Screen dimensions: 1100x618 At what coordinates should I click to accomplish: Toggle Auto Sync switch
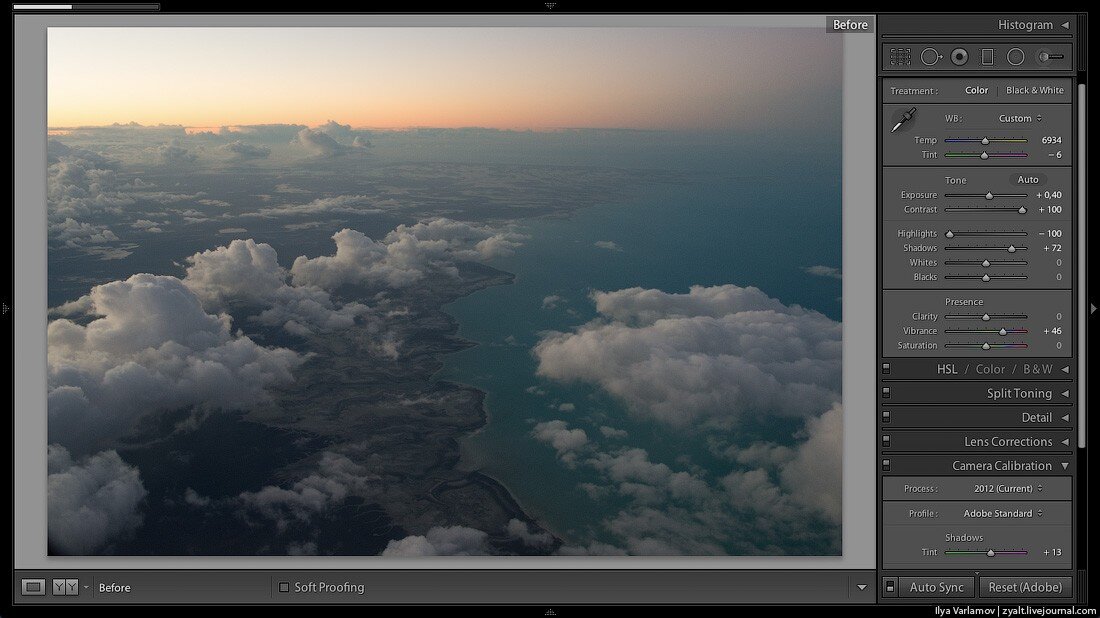click(x=890, y=587)
